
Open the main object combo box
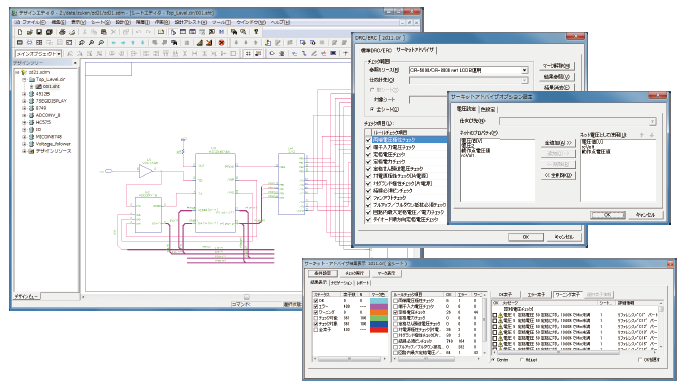pos(59,53)
